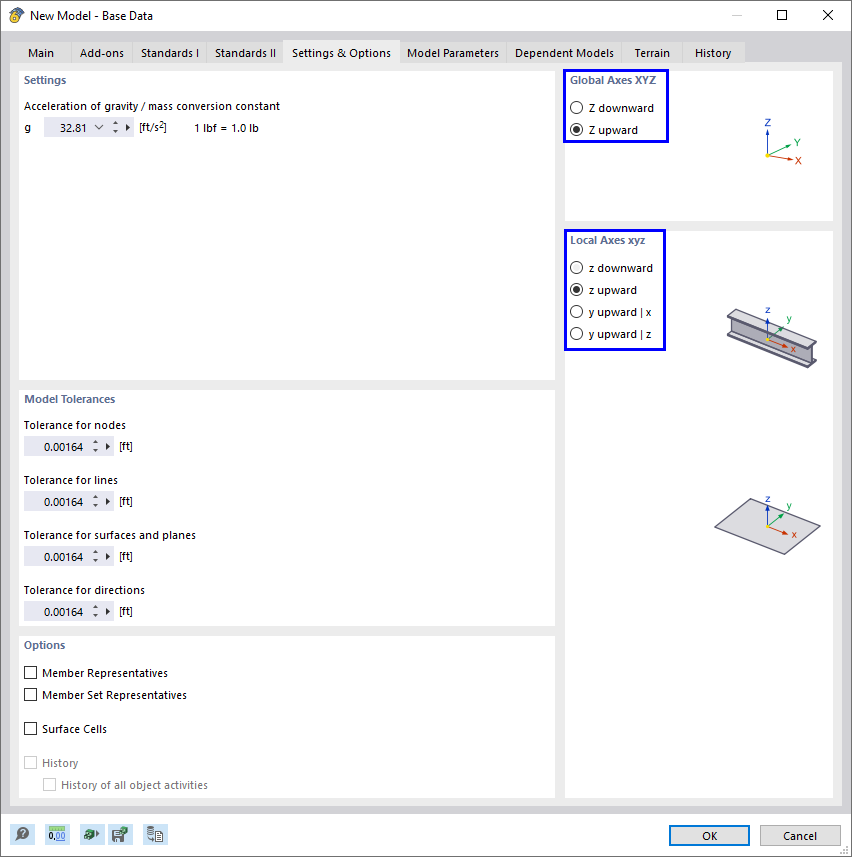The image size is (852, 857).
Task: Click the Tolerance for directions value field
Action: pyautogui.click(x=56, y=612)
